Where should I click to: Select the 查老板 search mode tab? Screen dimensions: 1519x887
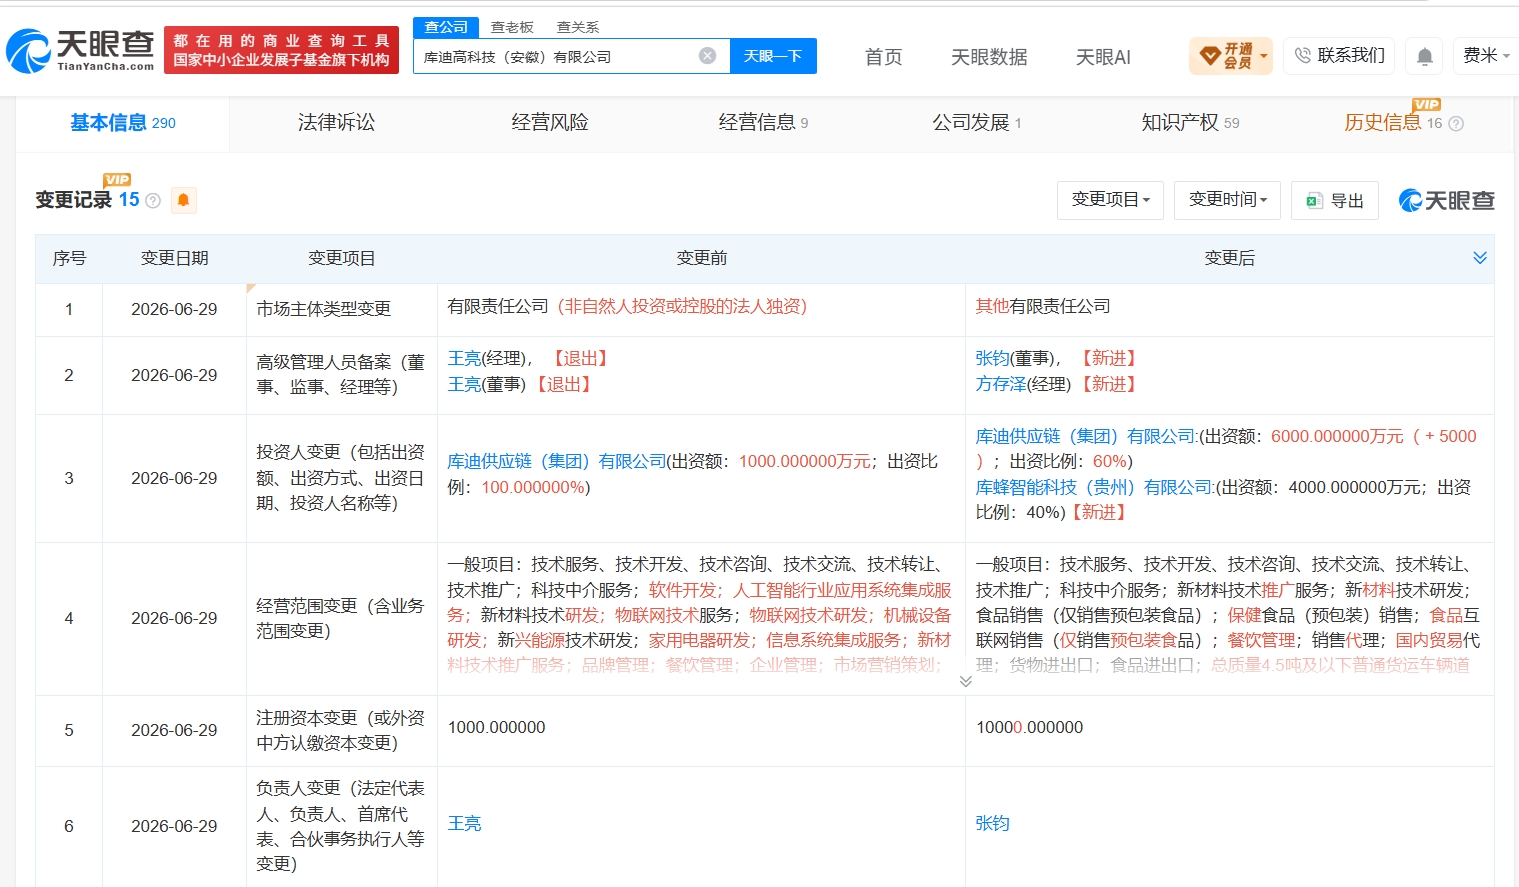(512, 27)
